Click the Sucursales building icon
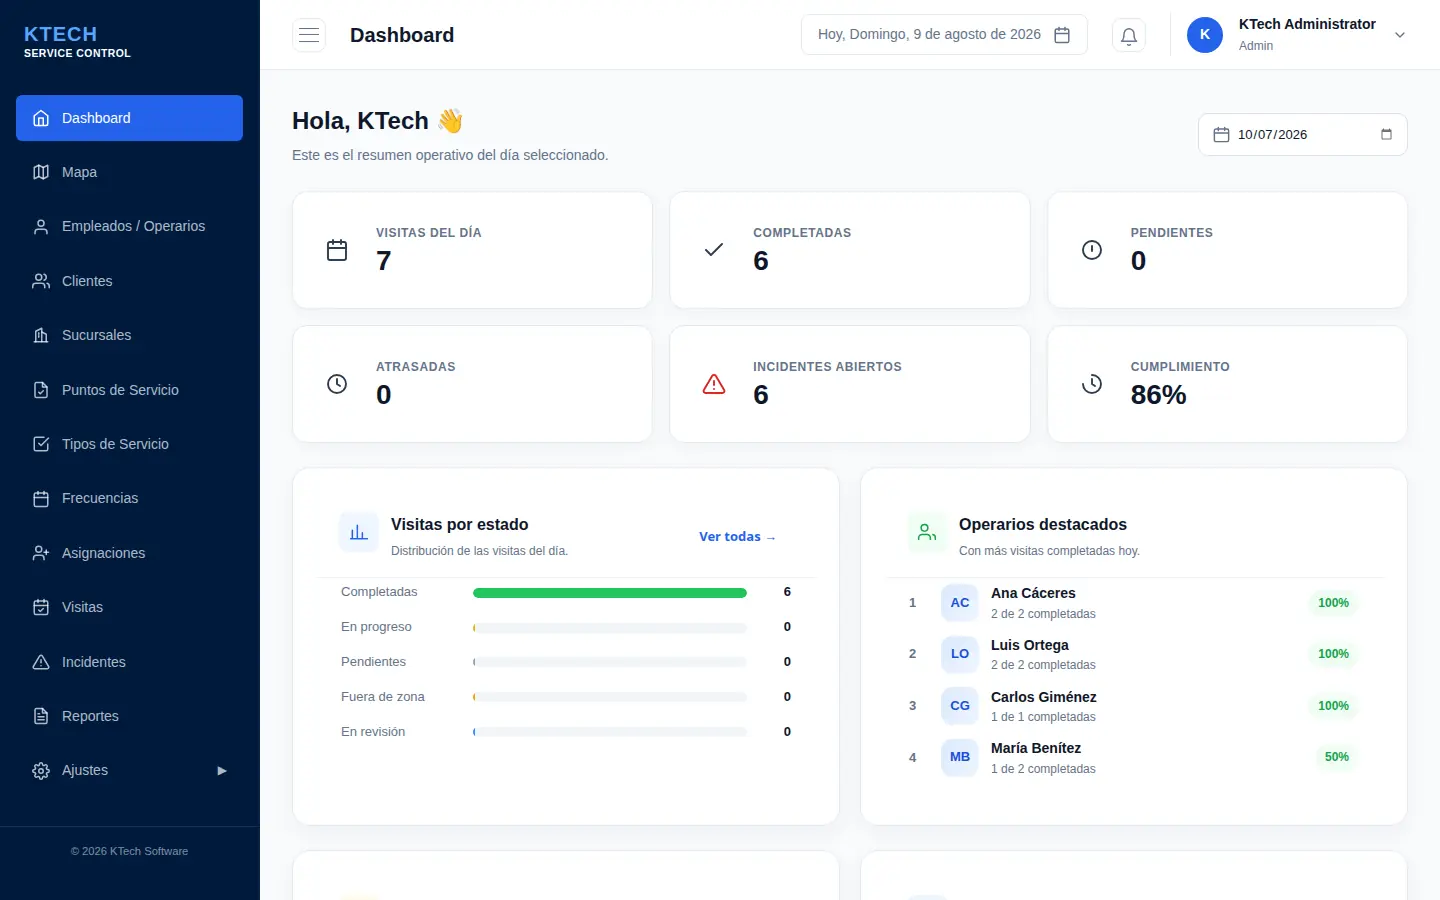Screen dimensions: 1440x900 41,335
